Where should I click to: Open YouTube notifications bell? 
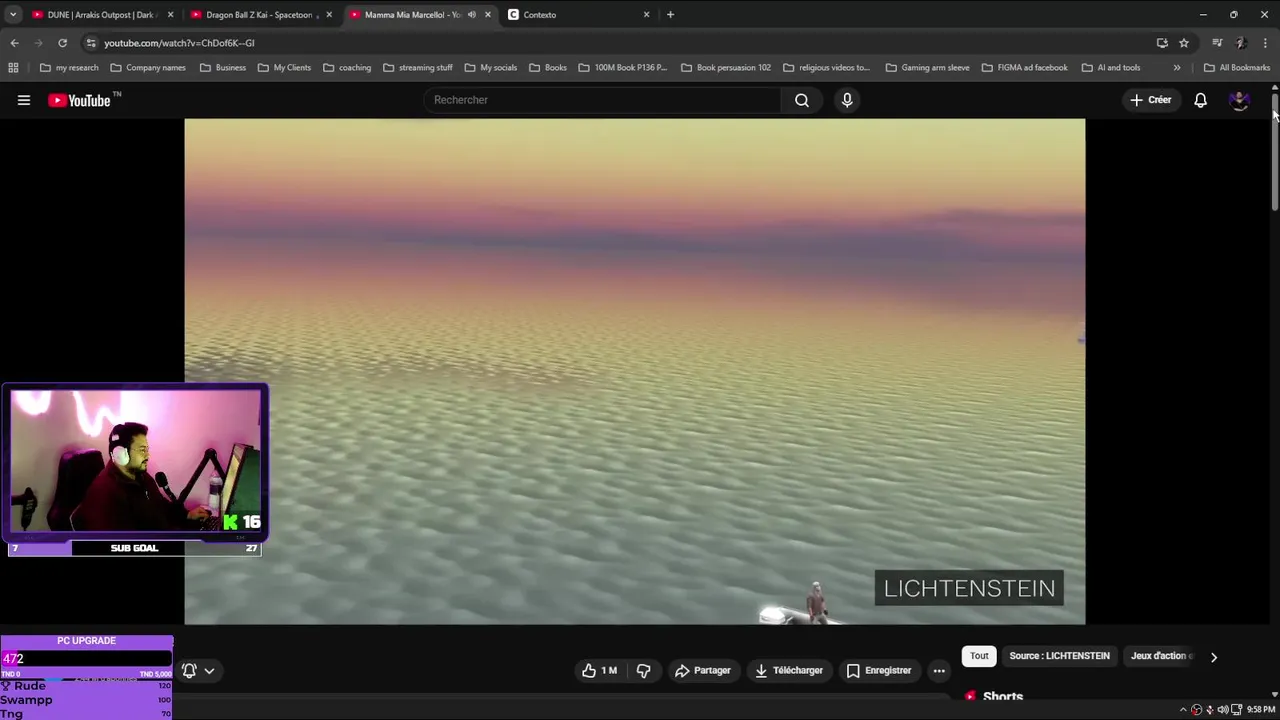coord(1200,100)
